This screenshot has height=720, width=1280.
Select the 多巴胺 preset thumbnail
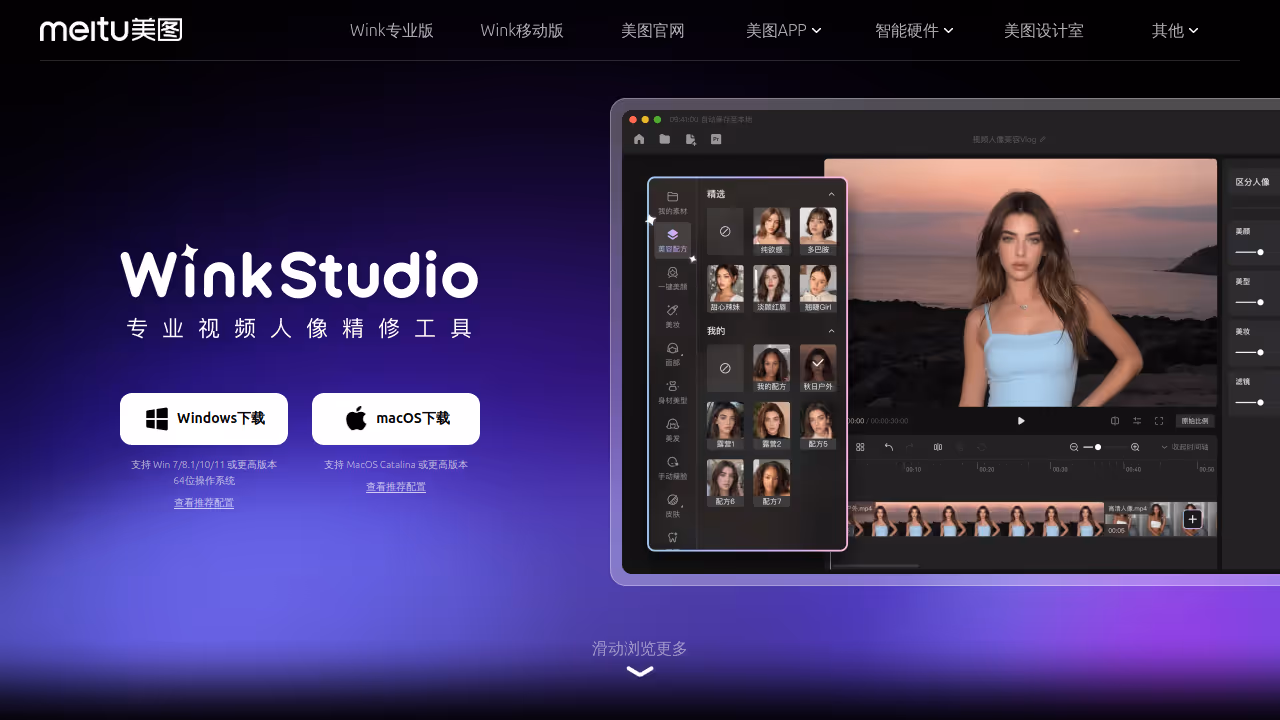coord(818,231)
